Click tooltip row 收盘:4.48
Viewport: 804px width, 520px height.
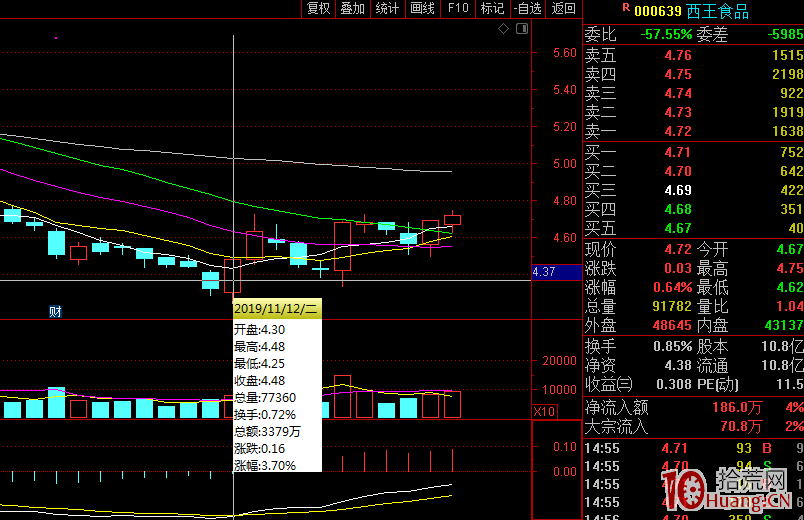click(259, 381)
